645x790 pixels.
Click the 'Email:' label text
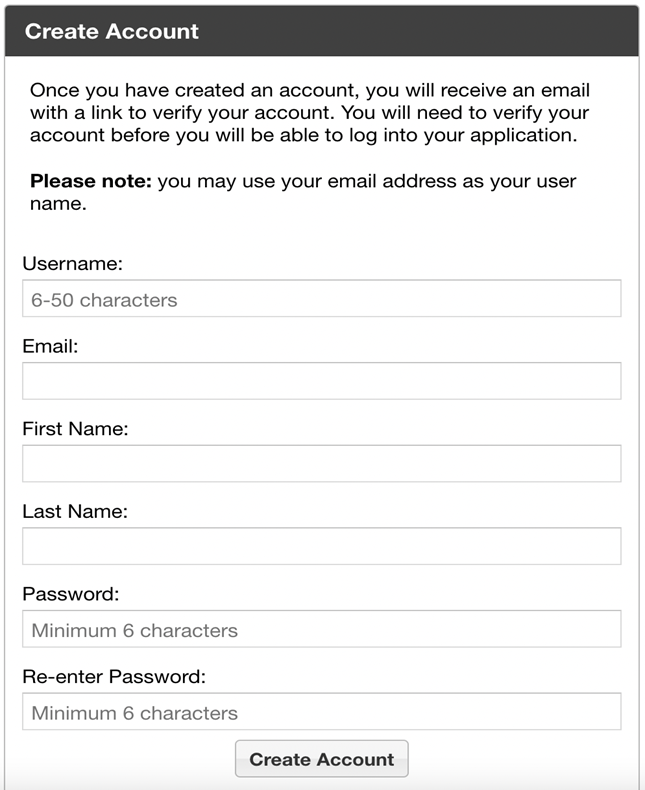point(50,347)
